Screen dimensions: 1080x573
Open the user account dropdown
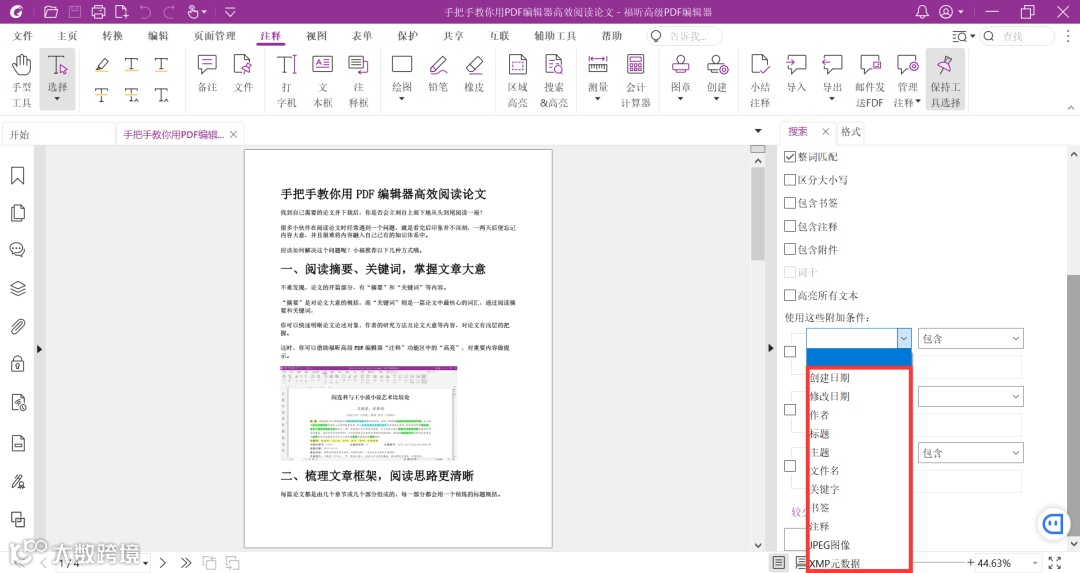(x=951, y=12)
